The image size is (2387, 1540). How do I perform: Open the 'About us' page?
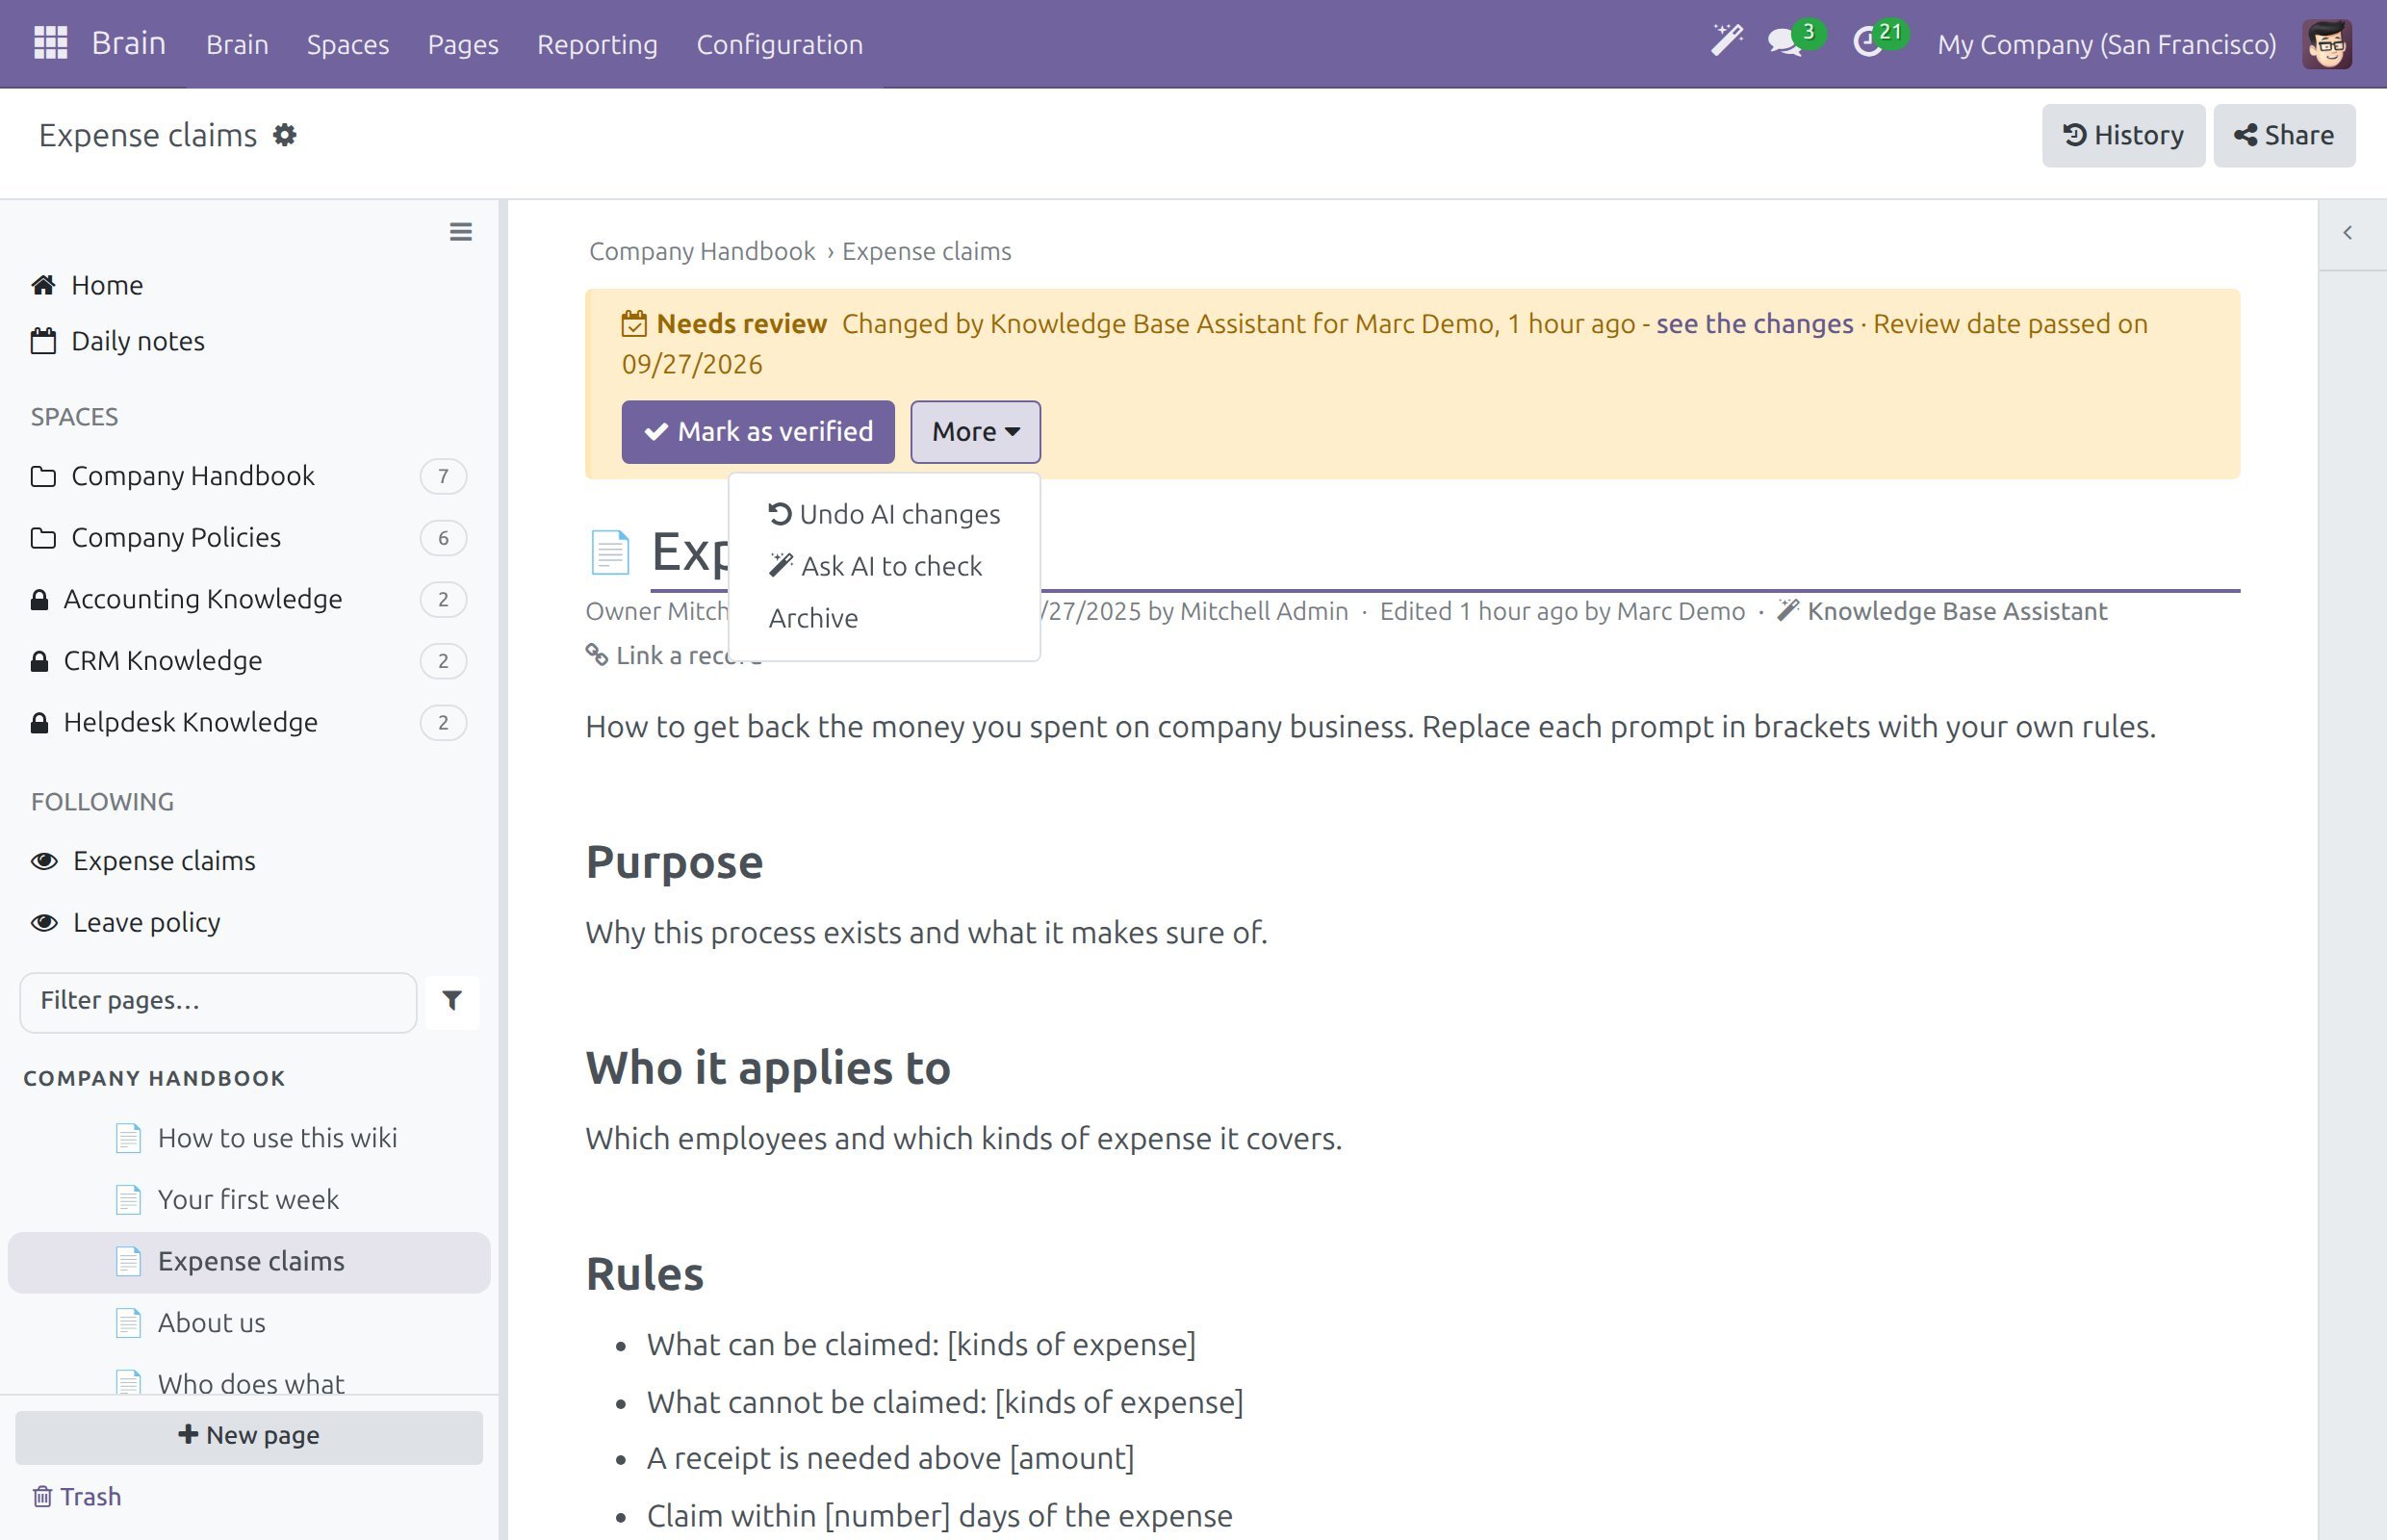tap(249, 1323)
